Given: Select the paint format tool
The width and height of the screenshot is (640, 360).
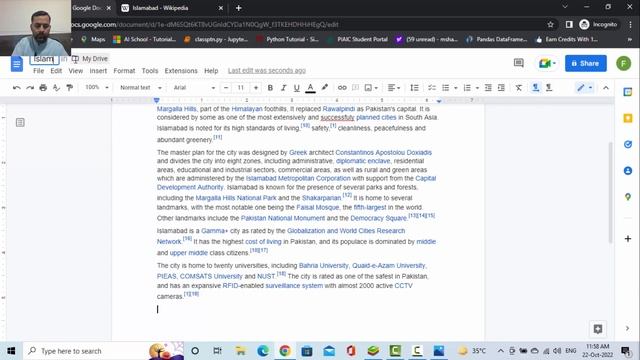Looking at the screenshot, I should point(70,88).
